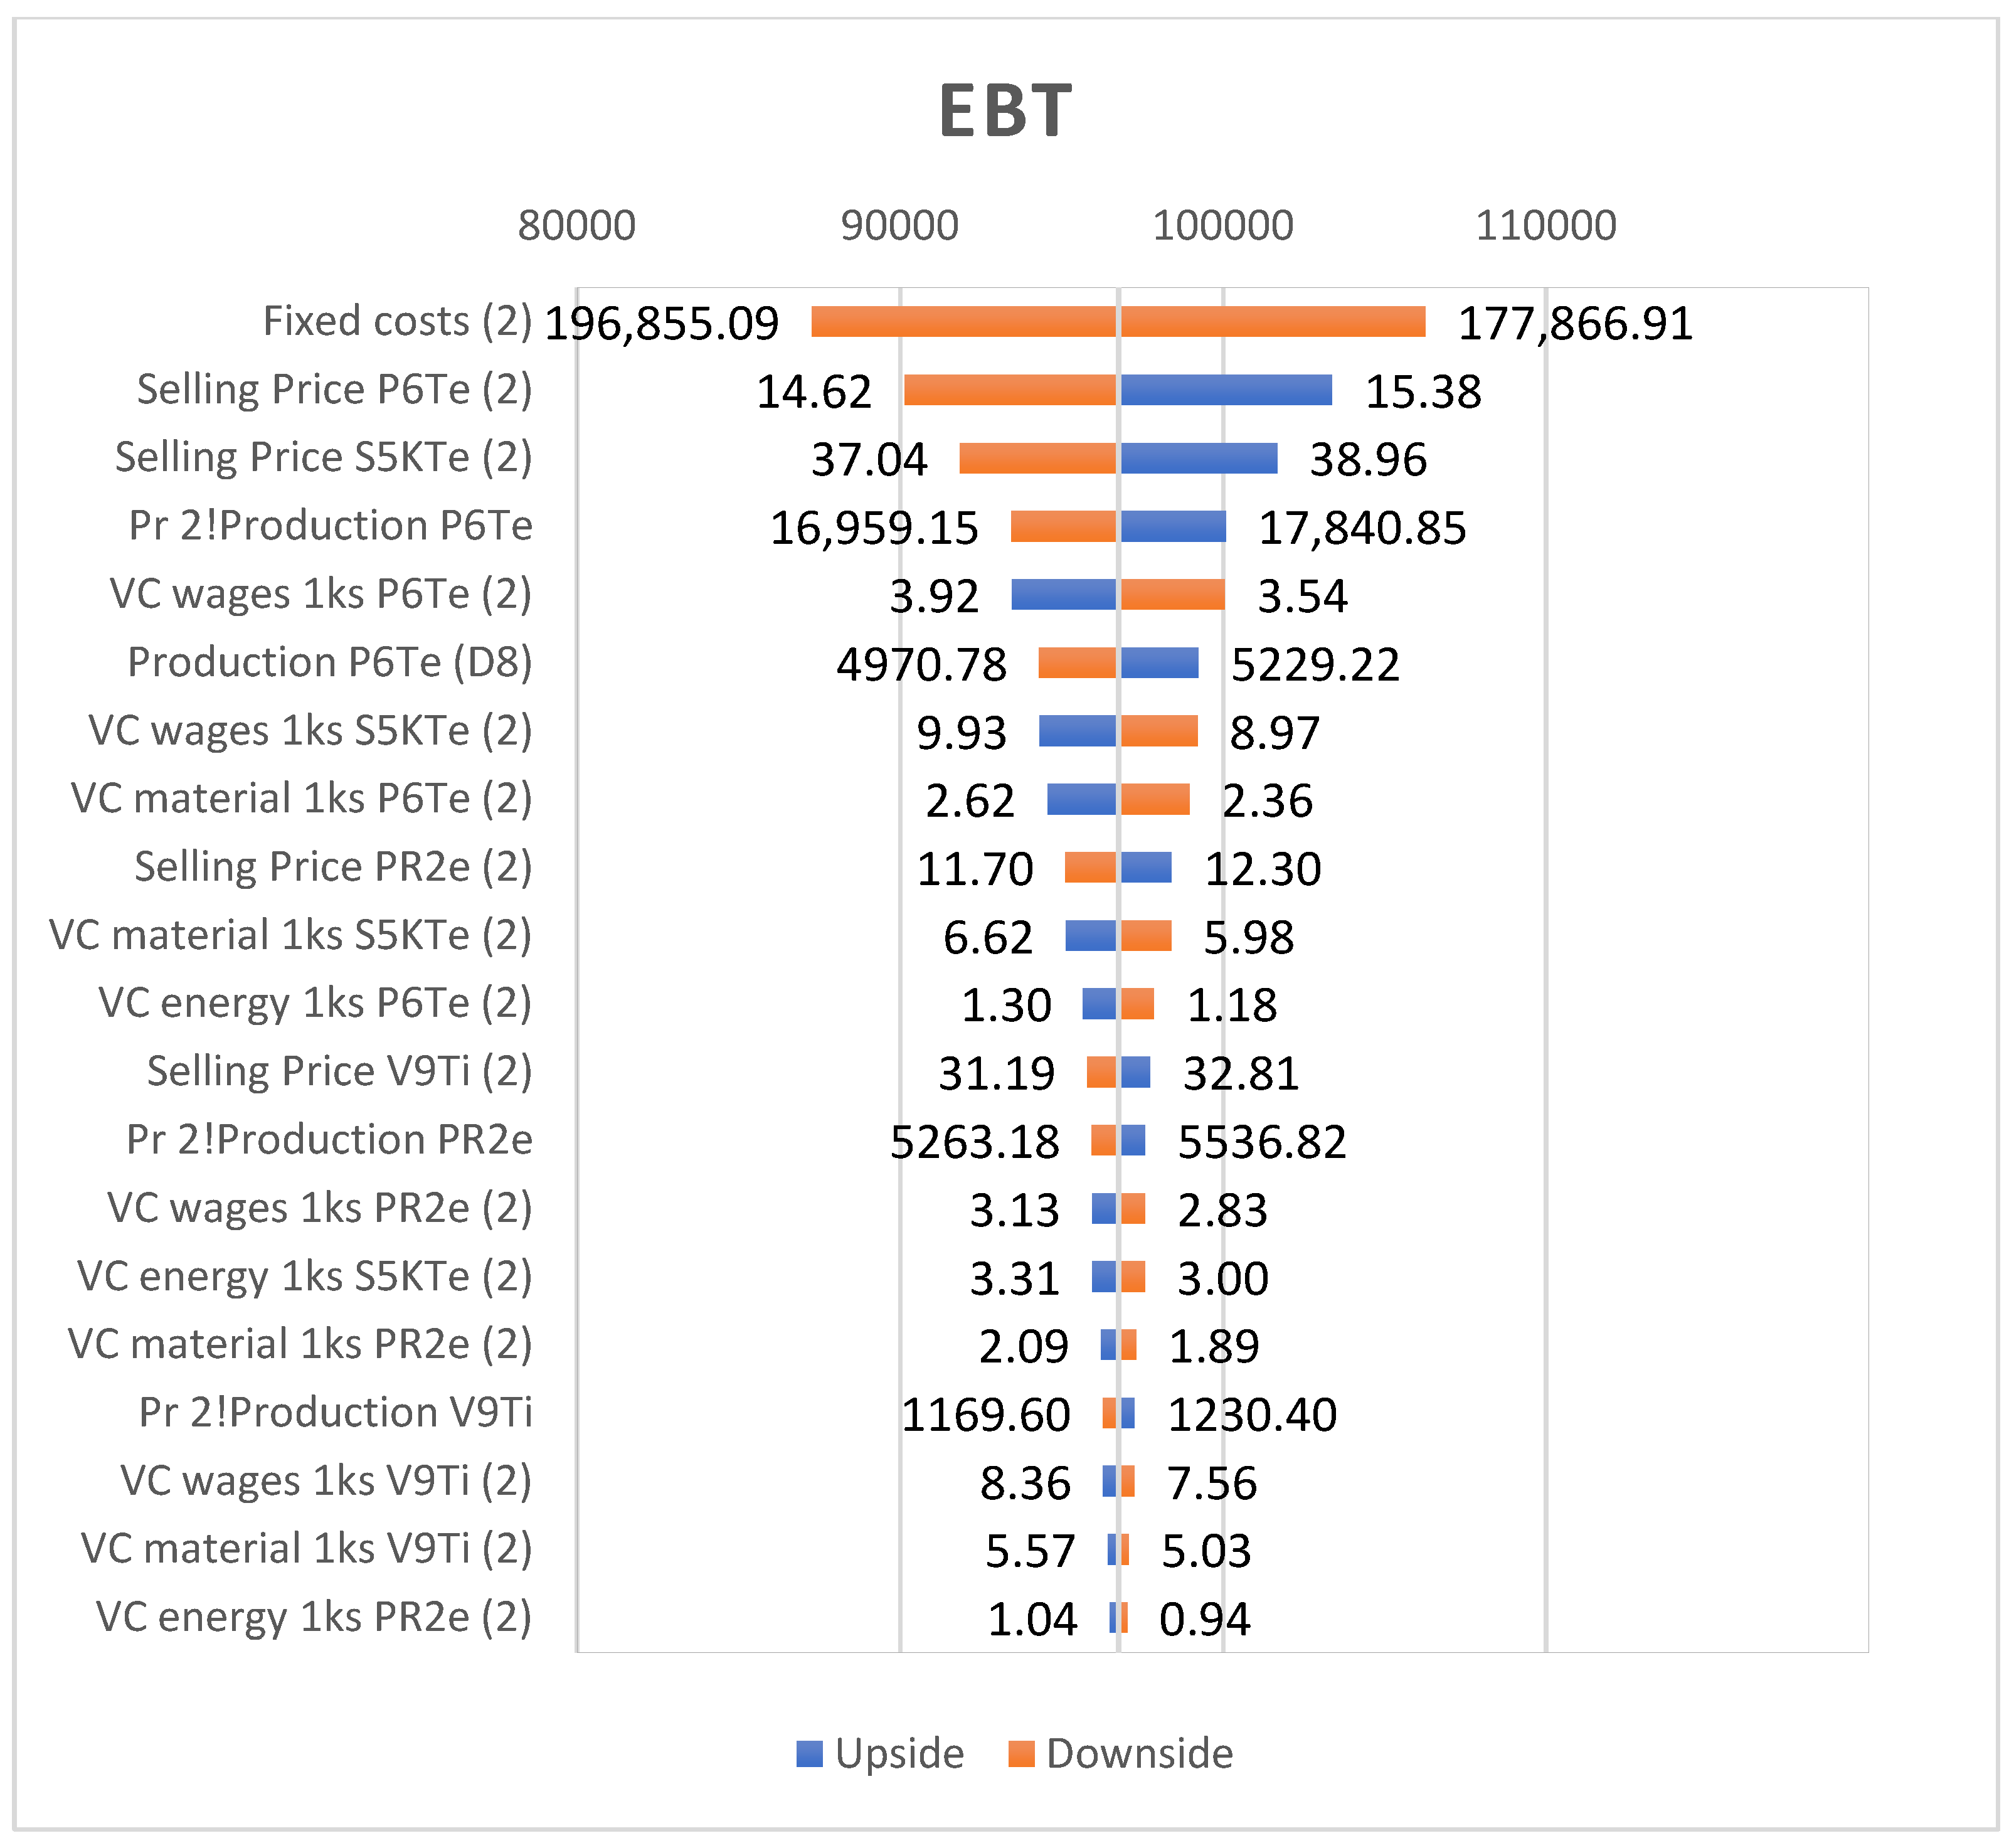Select the 196,855.09 data label
This screenshot has width=2014, height=1848.
[x=661, y=323]
